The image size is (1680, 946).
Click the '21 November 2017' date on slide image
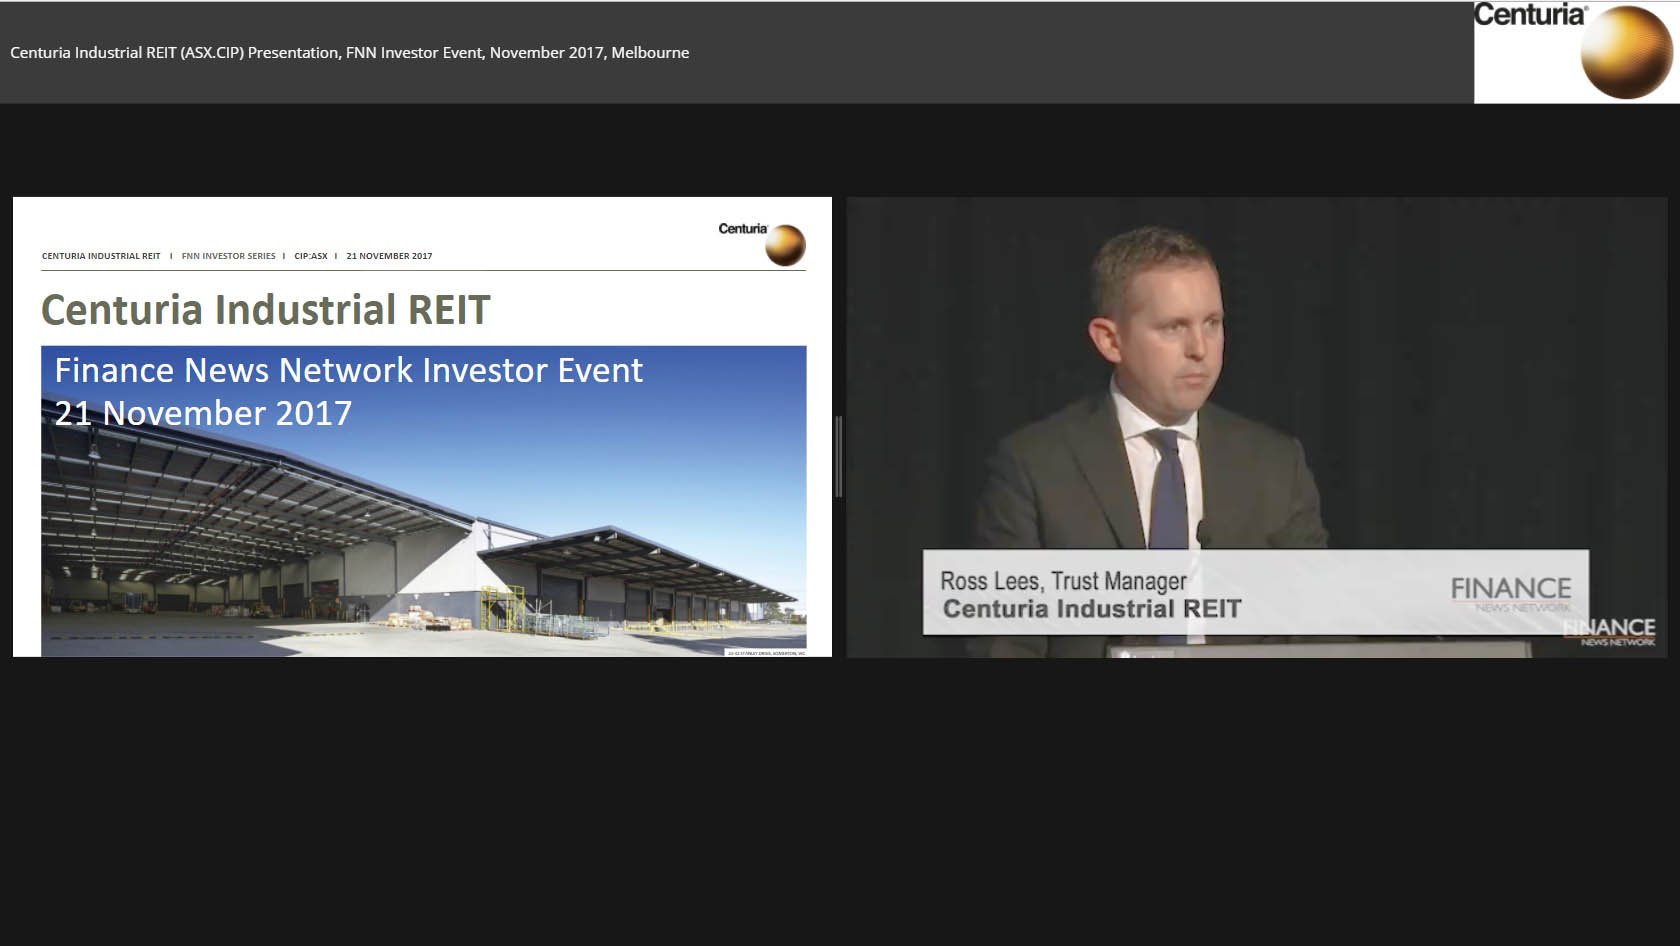203,414
